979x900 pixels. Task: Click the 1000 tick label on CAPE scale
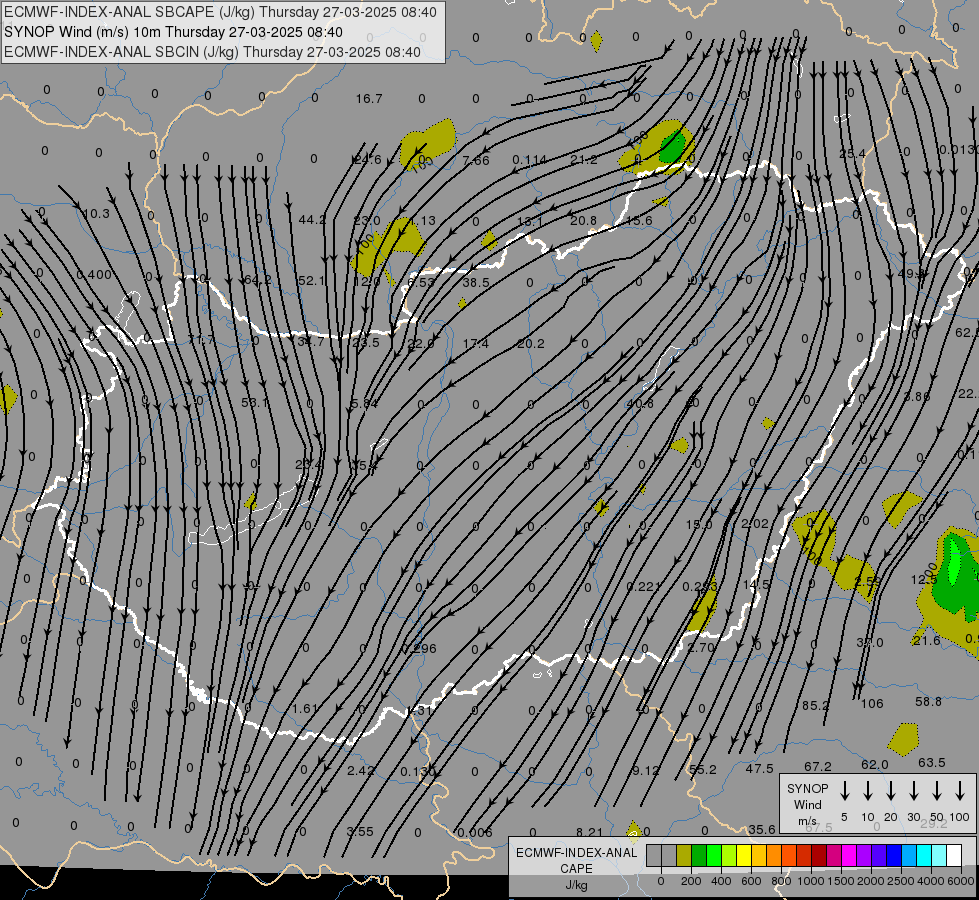(810, 881)
